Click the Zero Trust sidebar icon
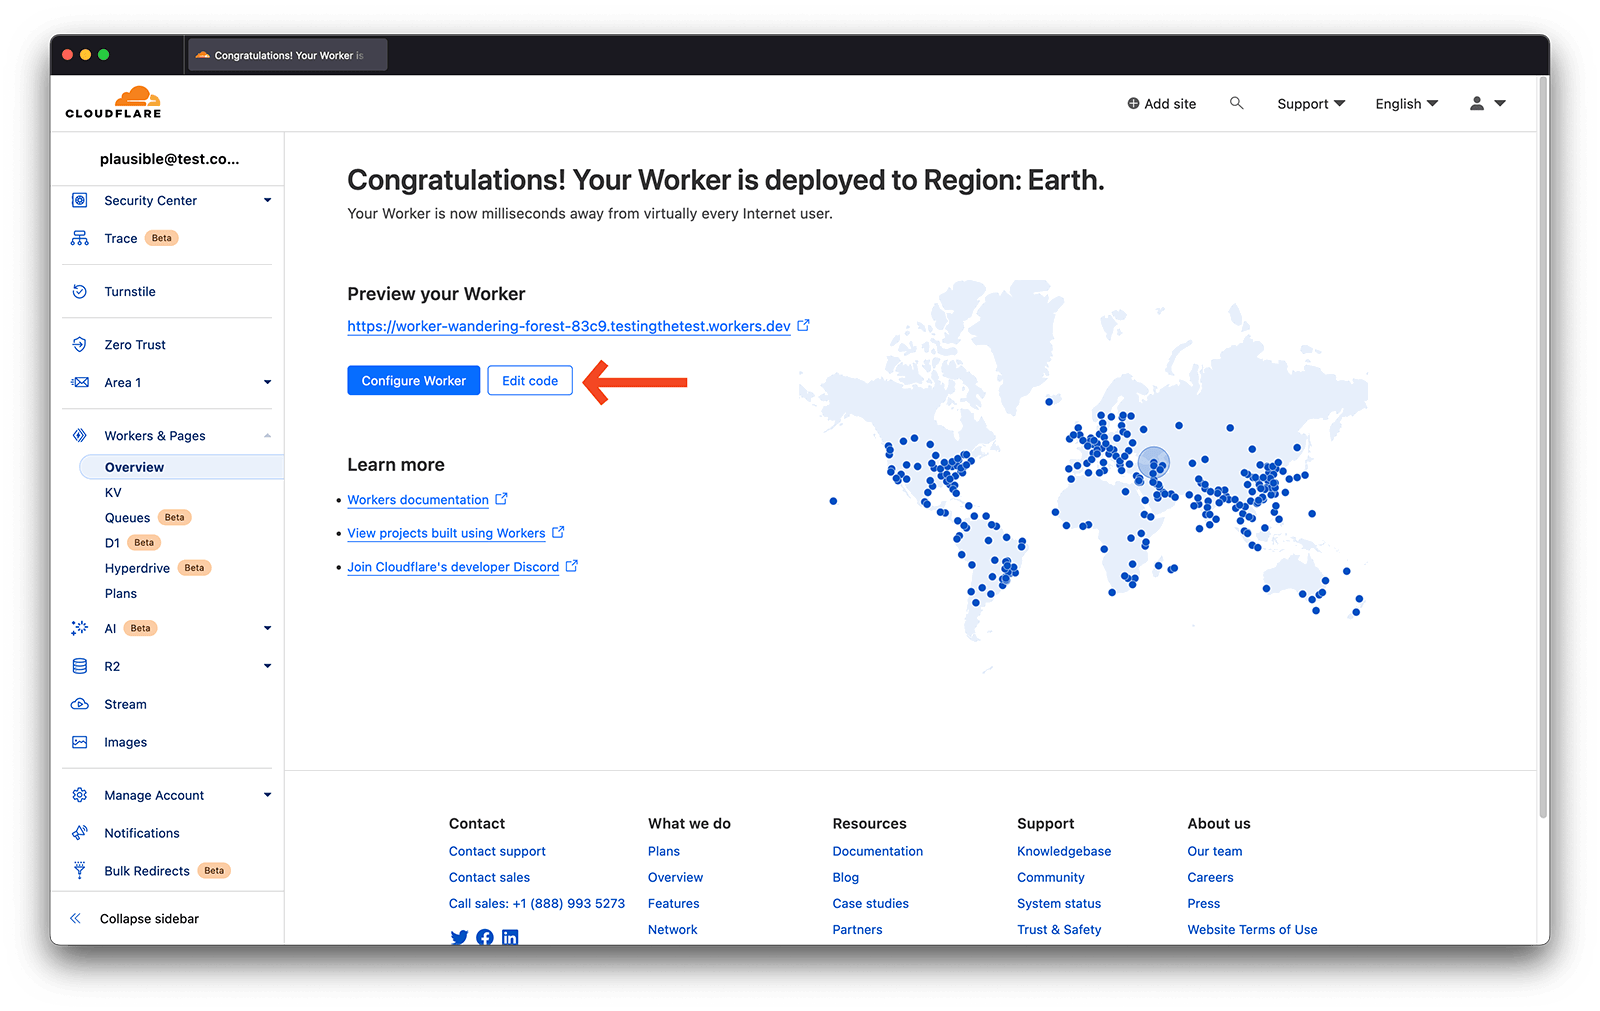The image size is (1600, 1011). coord(80,344)
